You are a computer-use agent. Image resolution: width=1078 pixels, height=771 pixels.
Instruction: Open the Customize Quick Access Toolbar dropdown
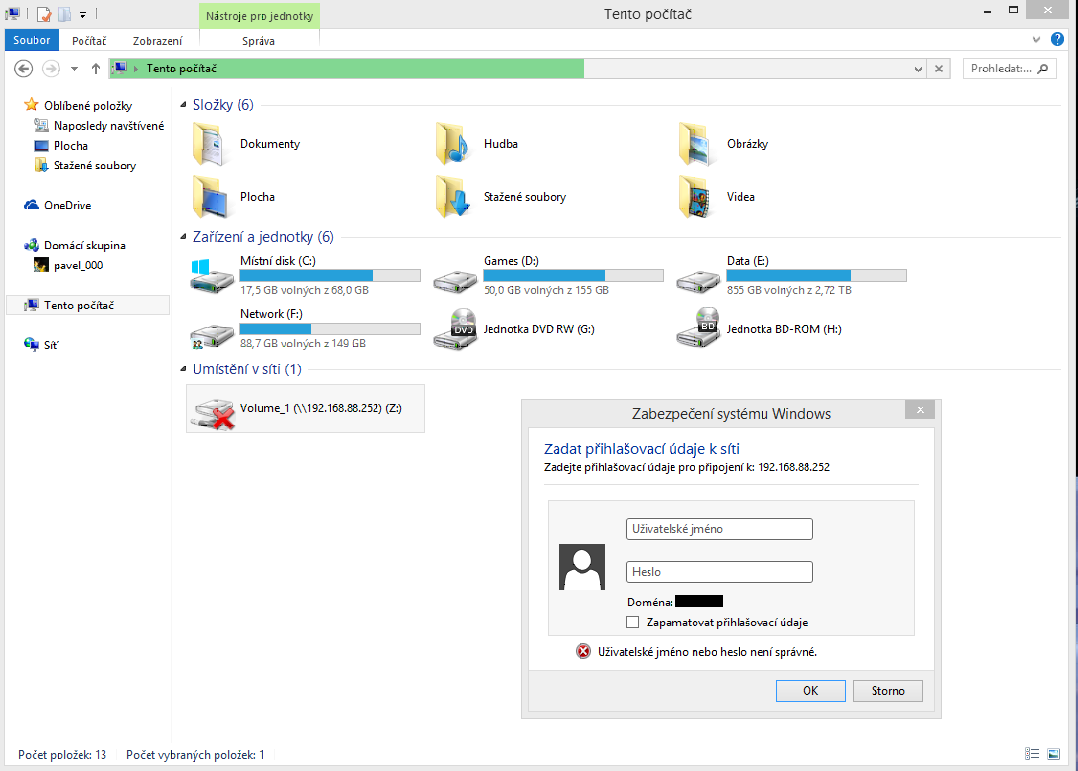(82, 14)
